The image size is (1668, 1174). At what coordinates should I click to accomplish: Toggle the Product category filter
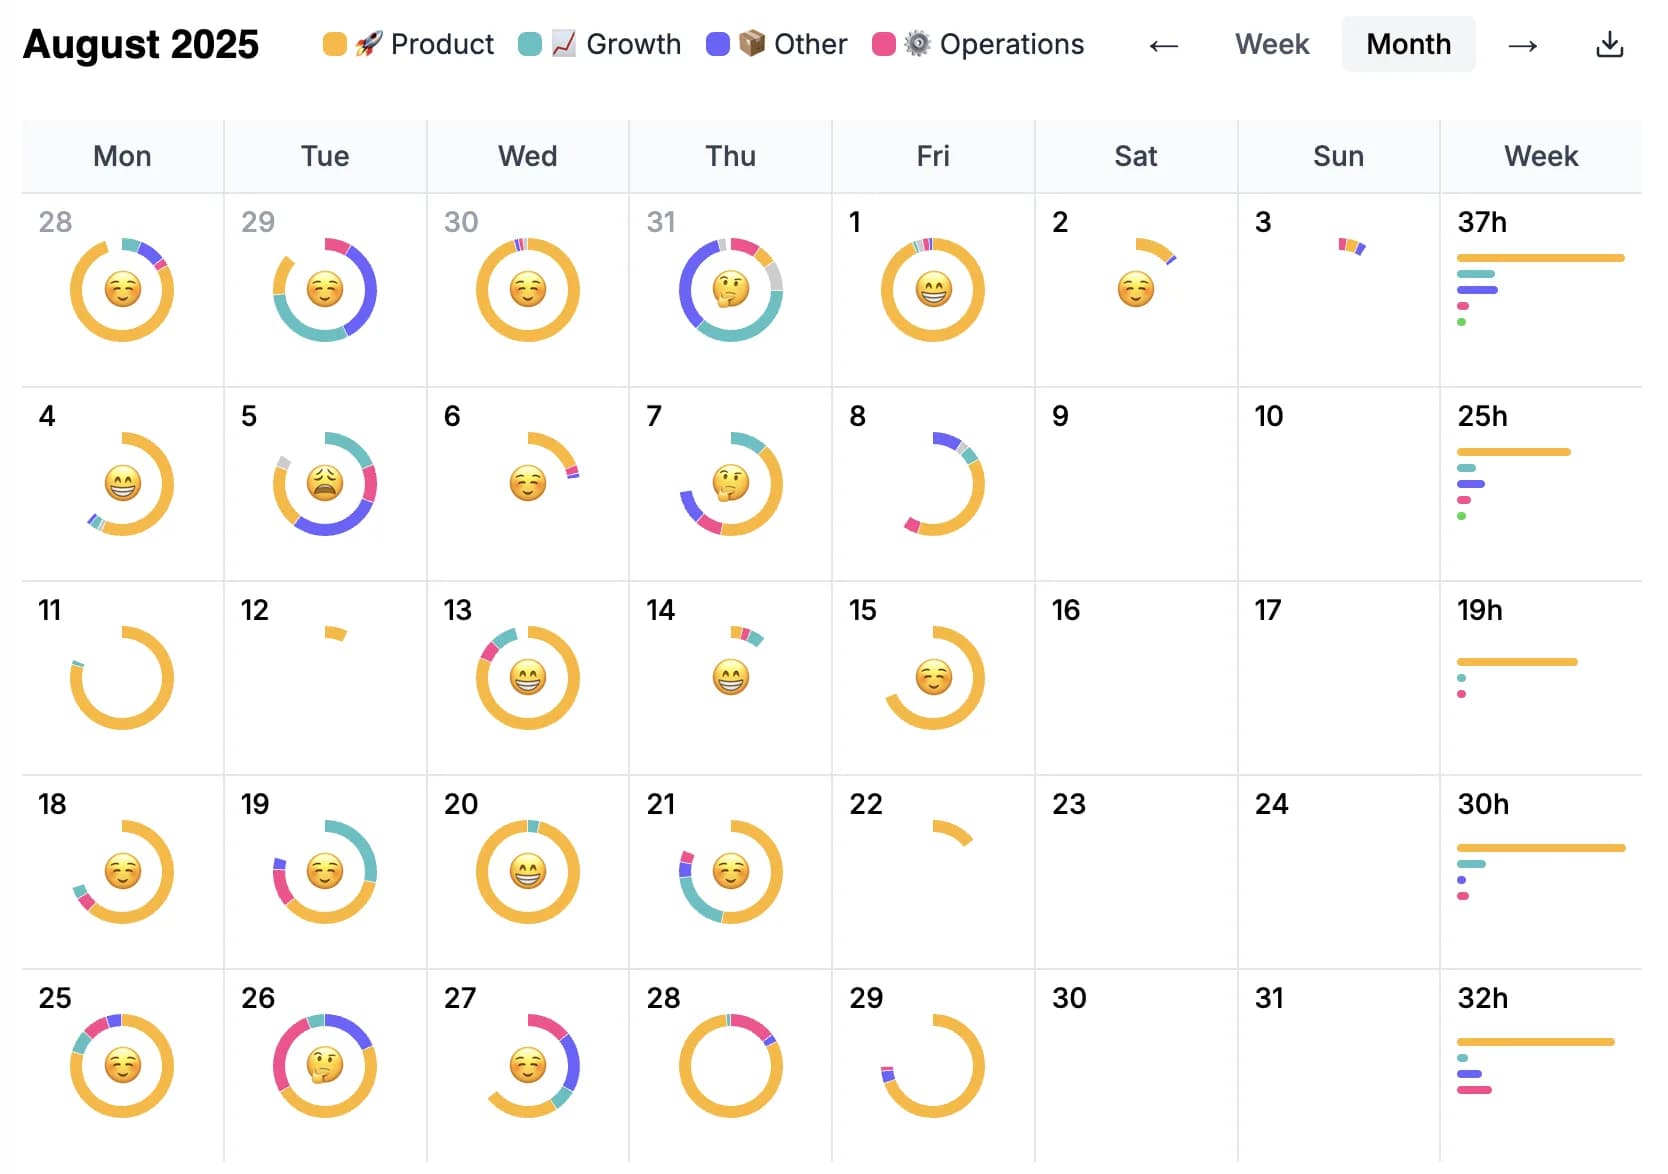[x=406, y=44]
